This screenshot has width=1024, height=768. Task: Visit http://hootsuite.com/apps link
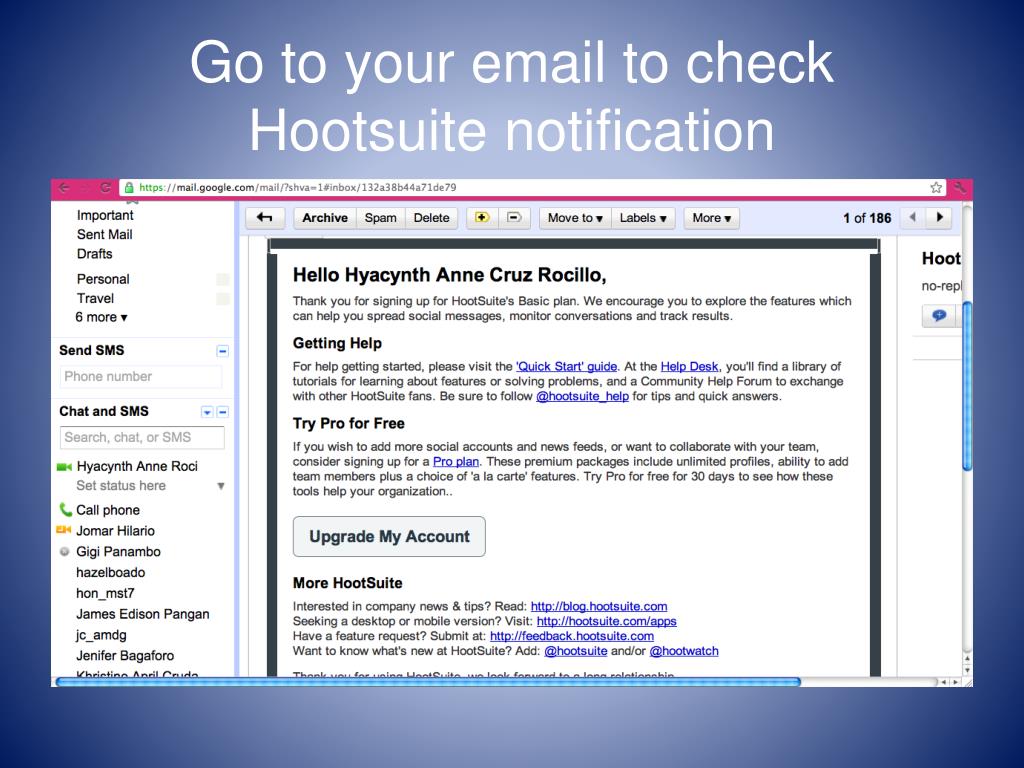pos(607,621)
